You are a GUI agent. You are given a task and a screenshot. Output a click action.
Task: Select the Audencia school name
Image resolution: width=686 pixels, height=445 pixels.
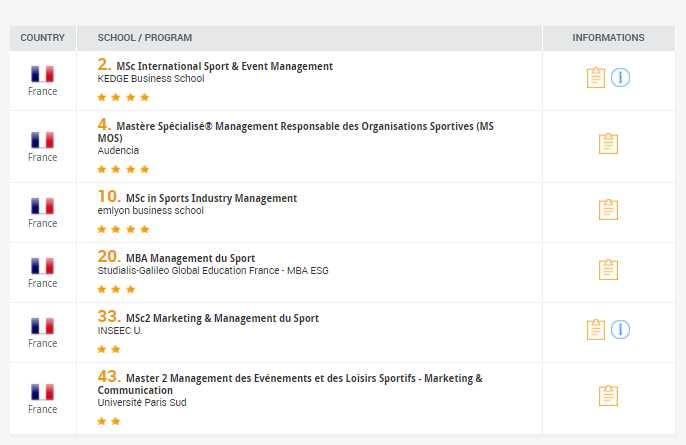[x=118, y=151]
